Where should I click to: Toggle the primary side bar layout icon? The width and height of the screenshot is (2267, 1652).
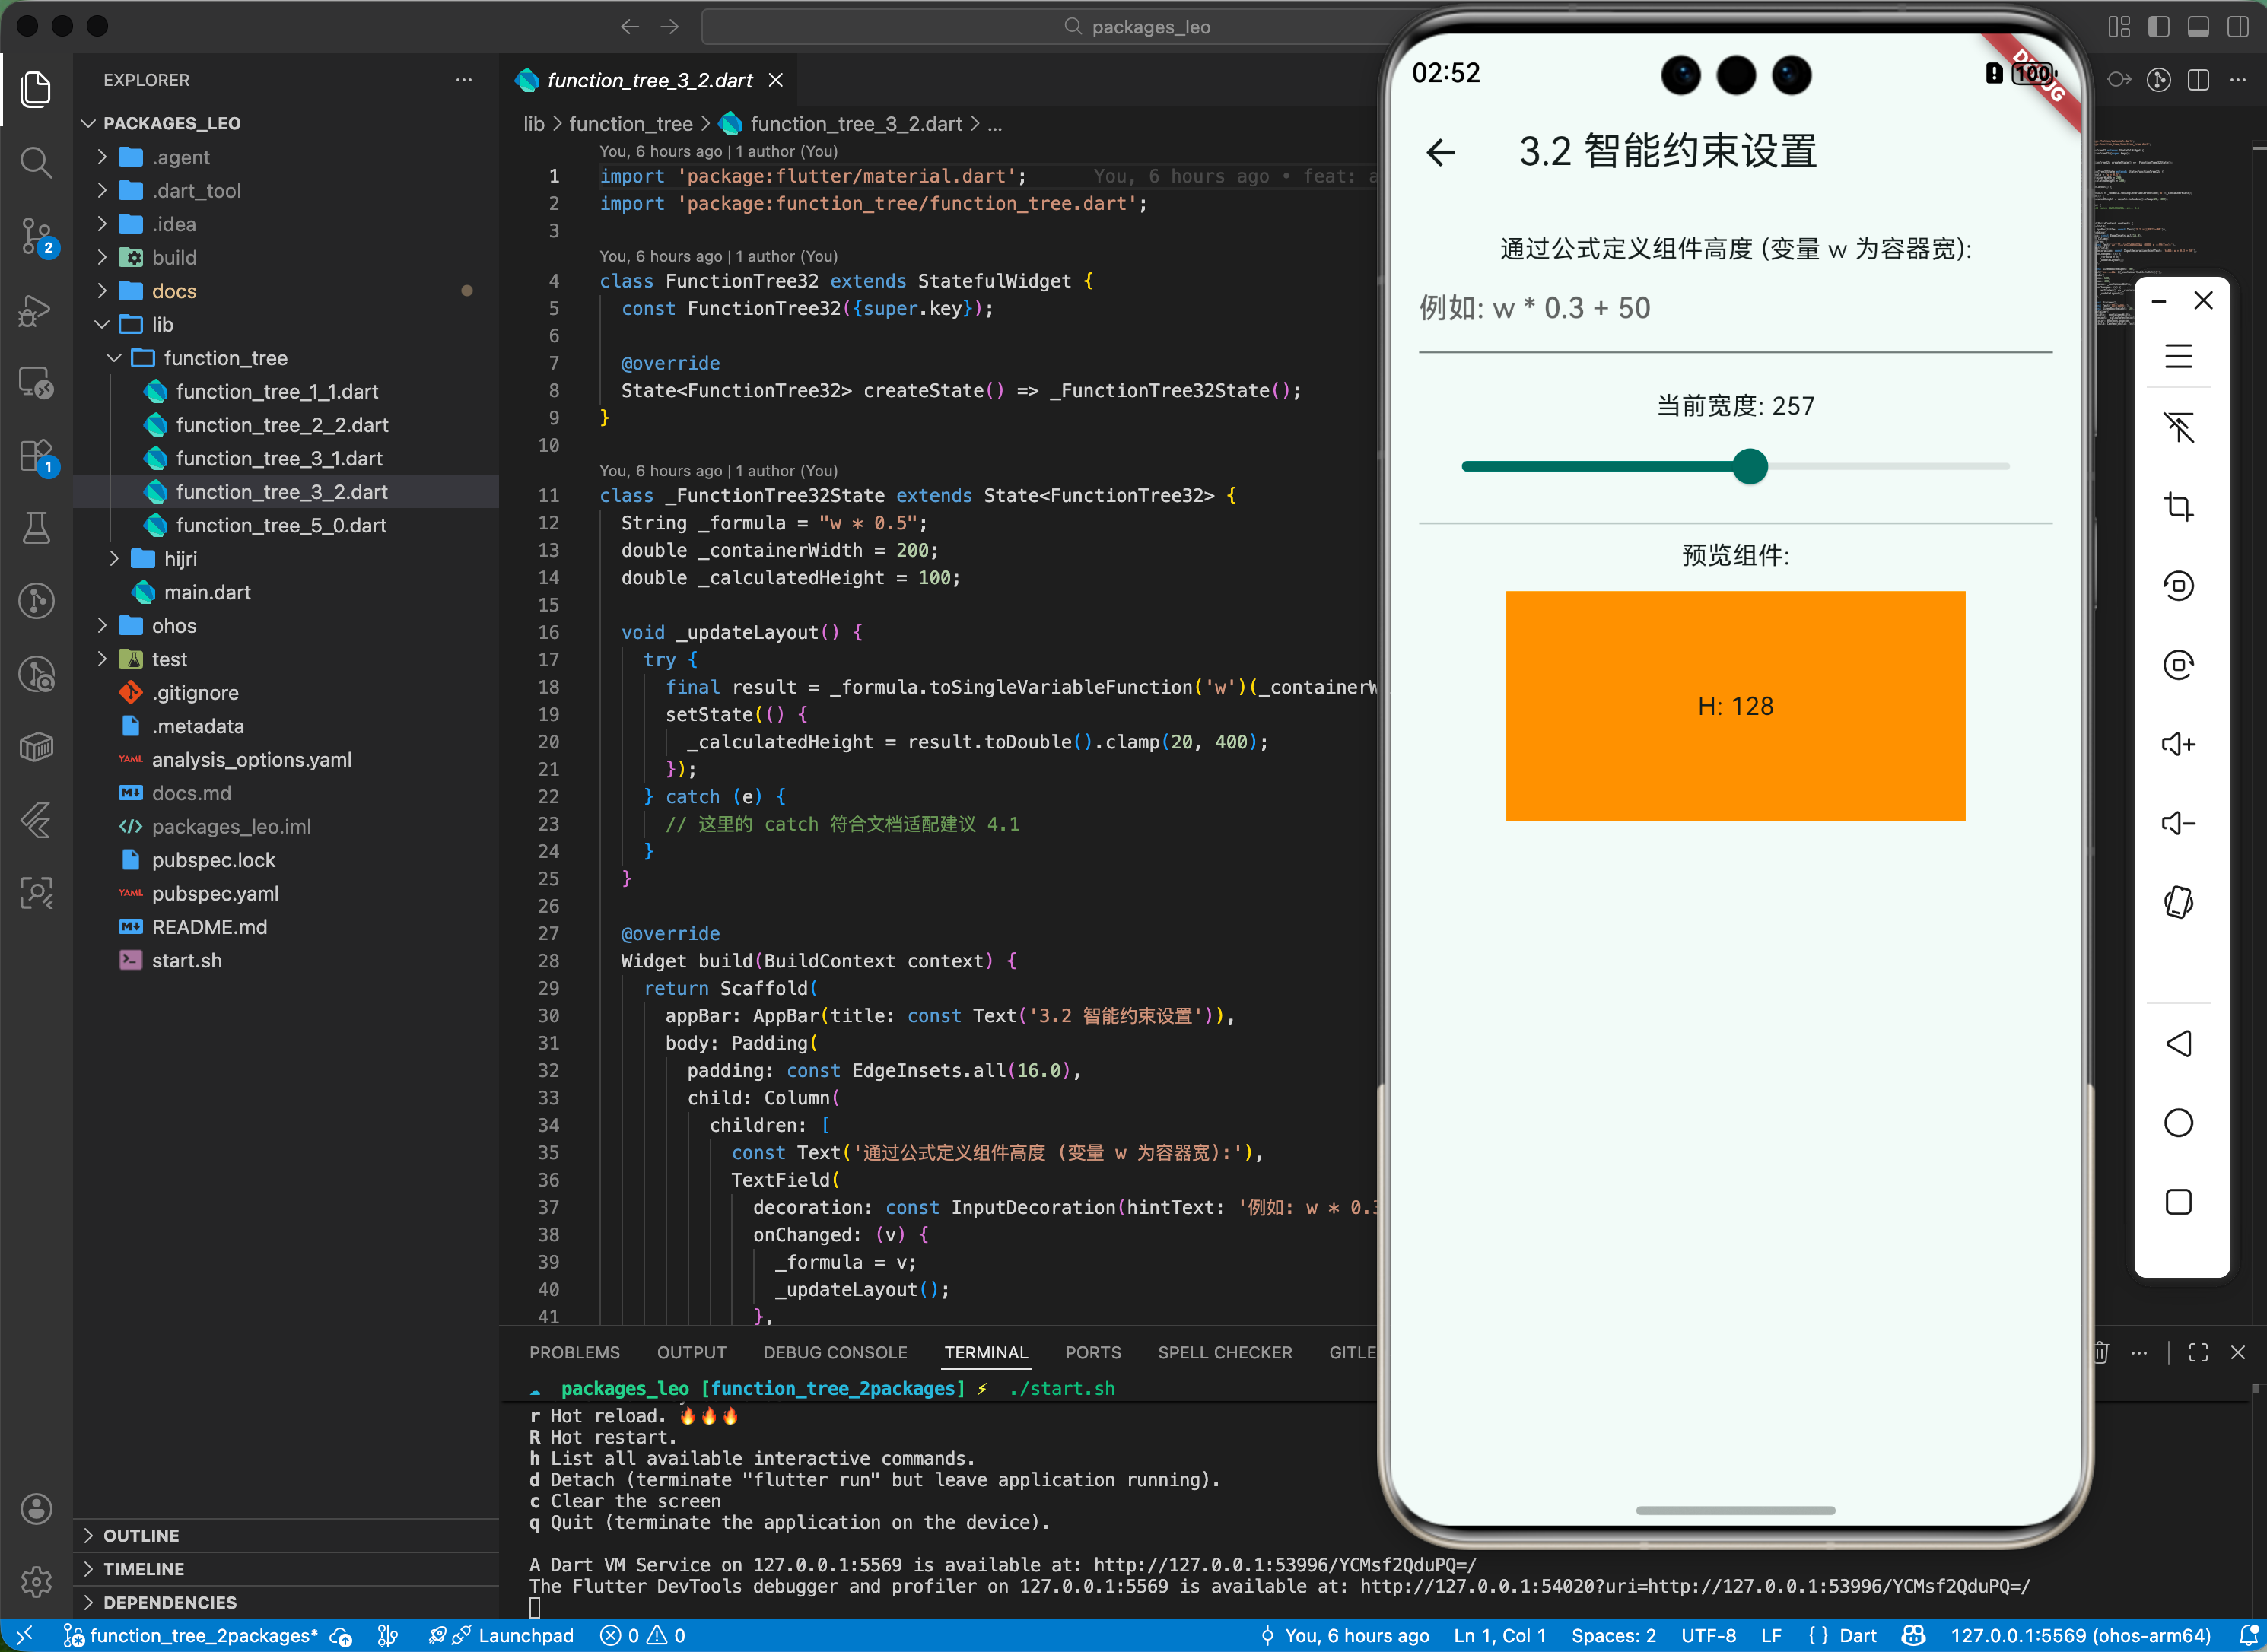[x=2158, y=27]
